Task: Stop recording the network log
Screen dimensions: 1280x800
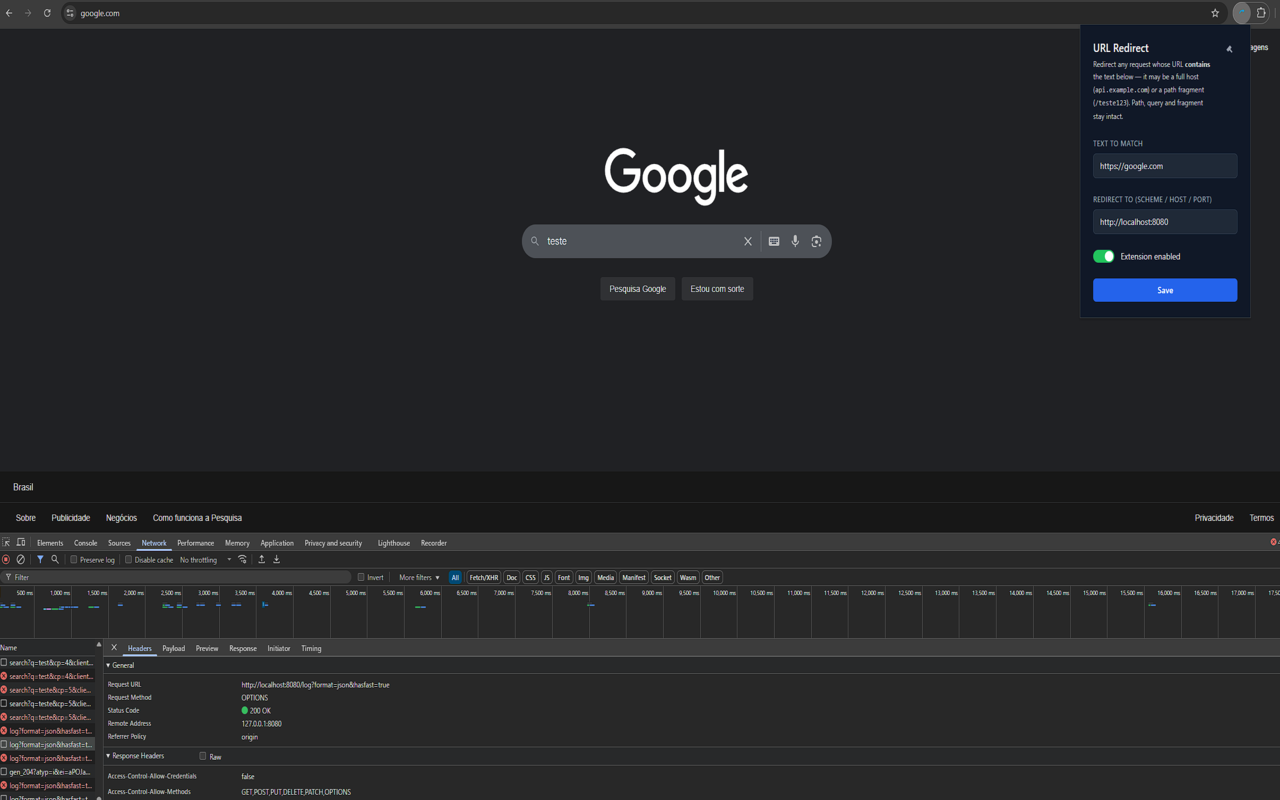Action: [6, 560]
